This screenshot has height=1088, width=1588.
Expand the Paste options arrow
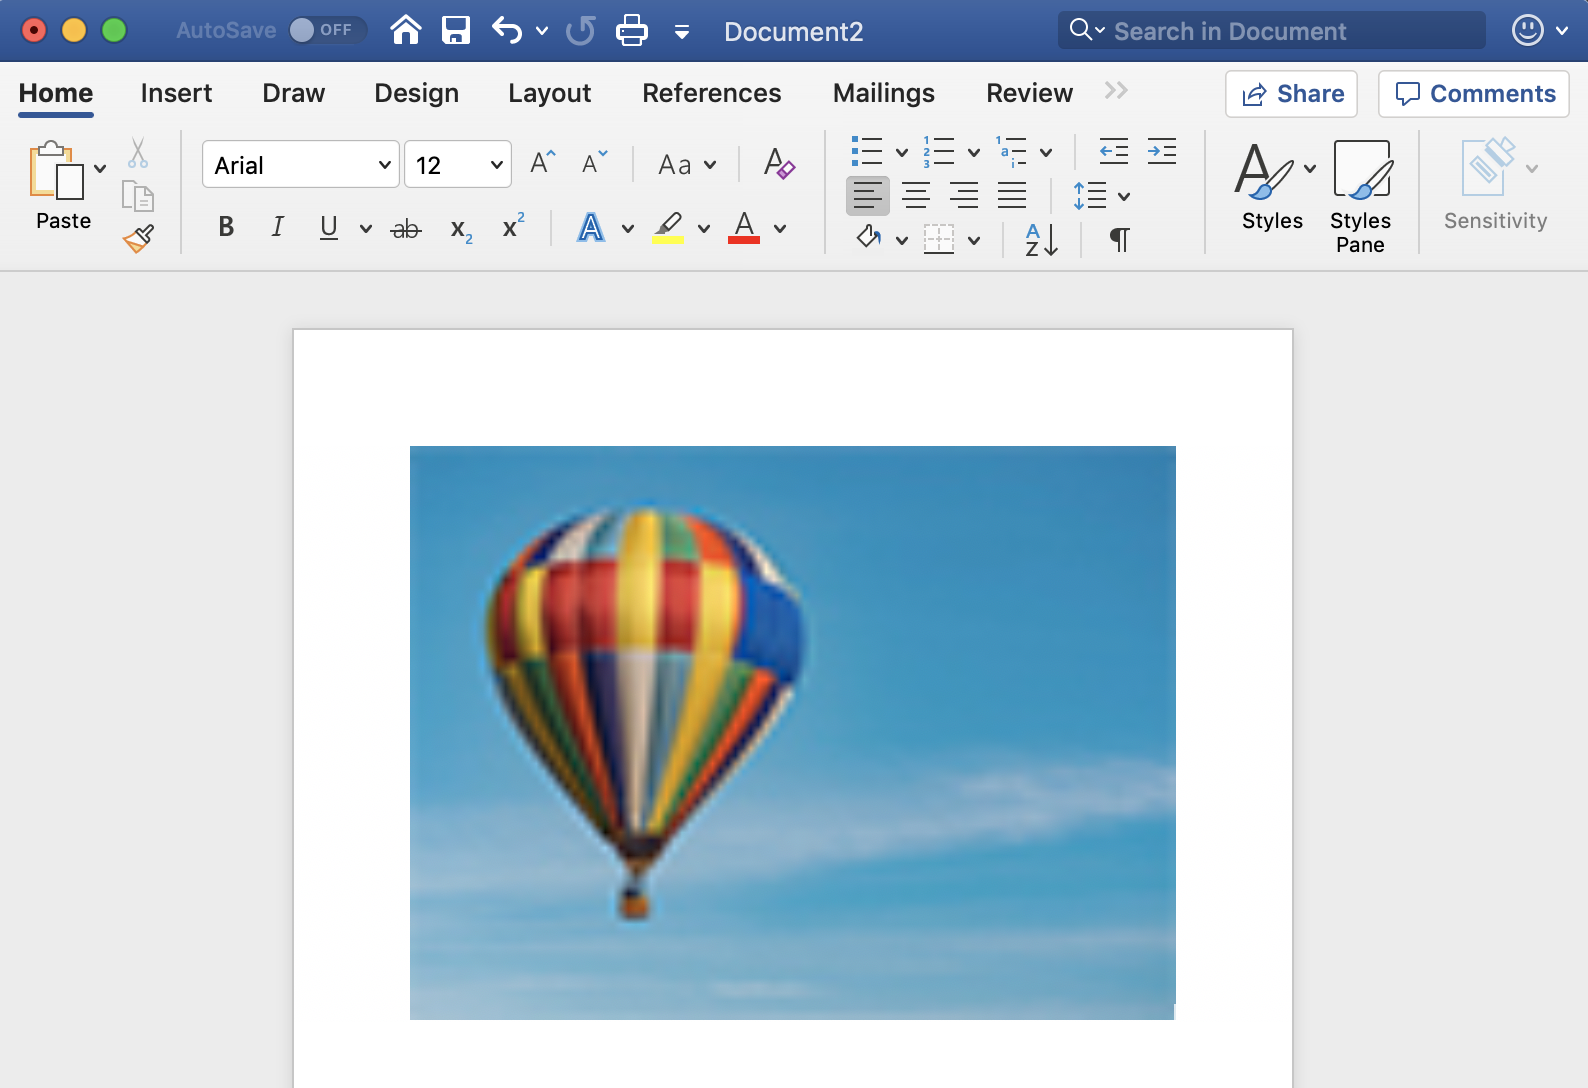point(100,168)
